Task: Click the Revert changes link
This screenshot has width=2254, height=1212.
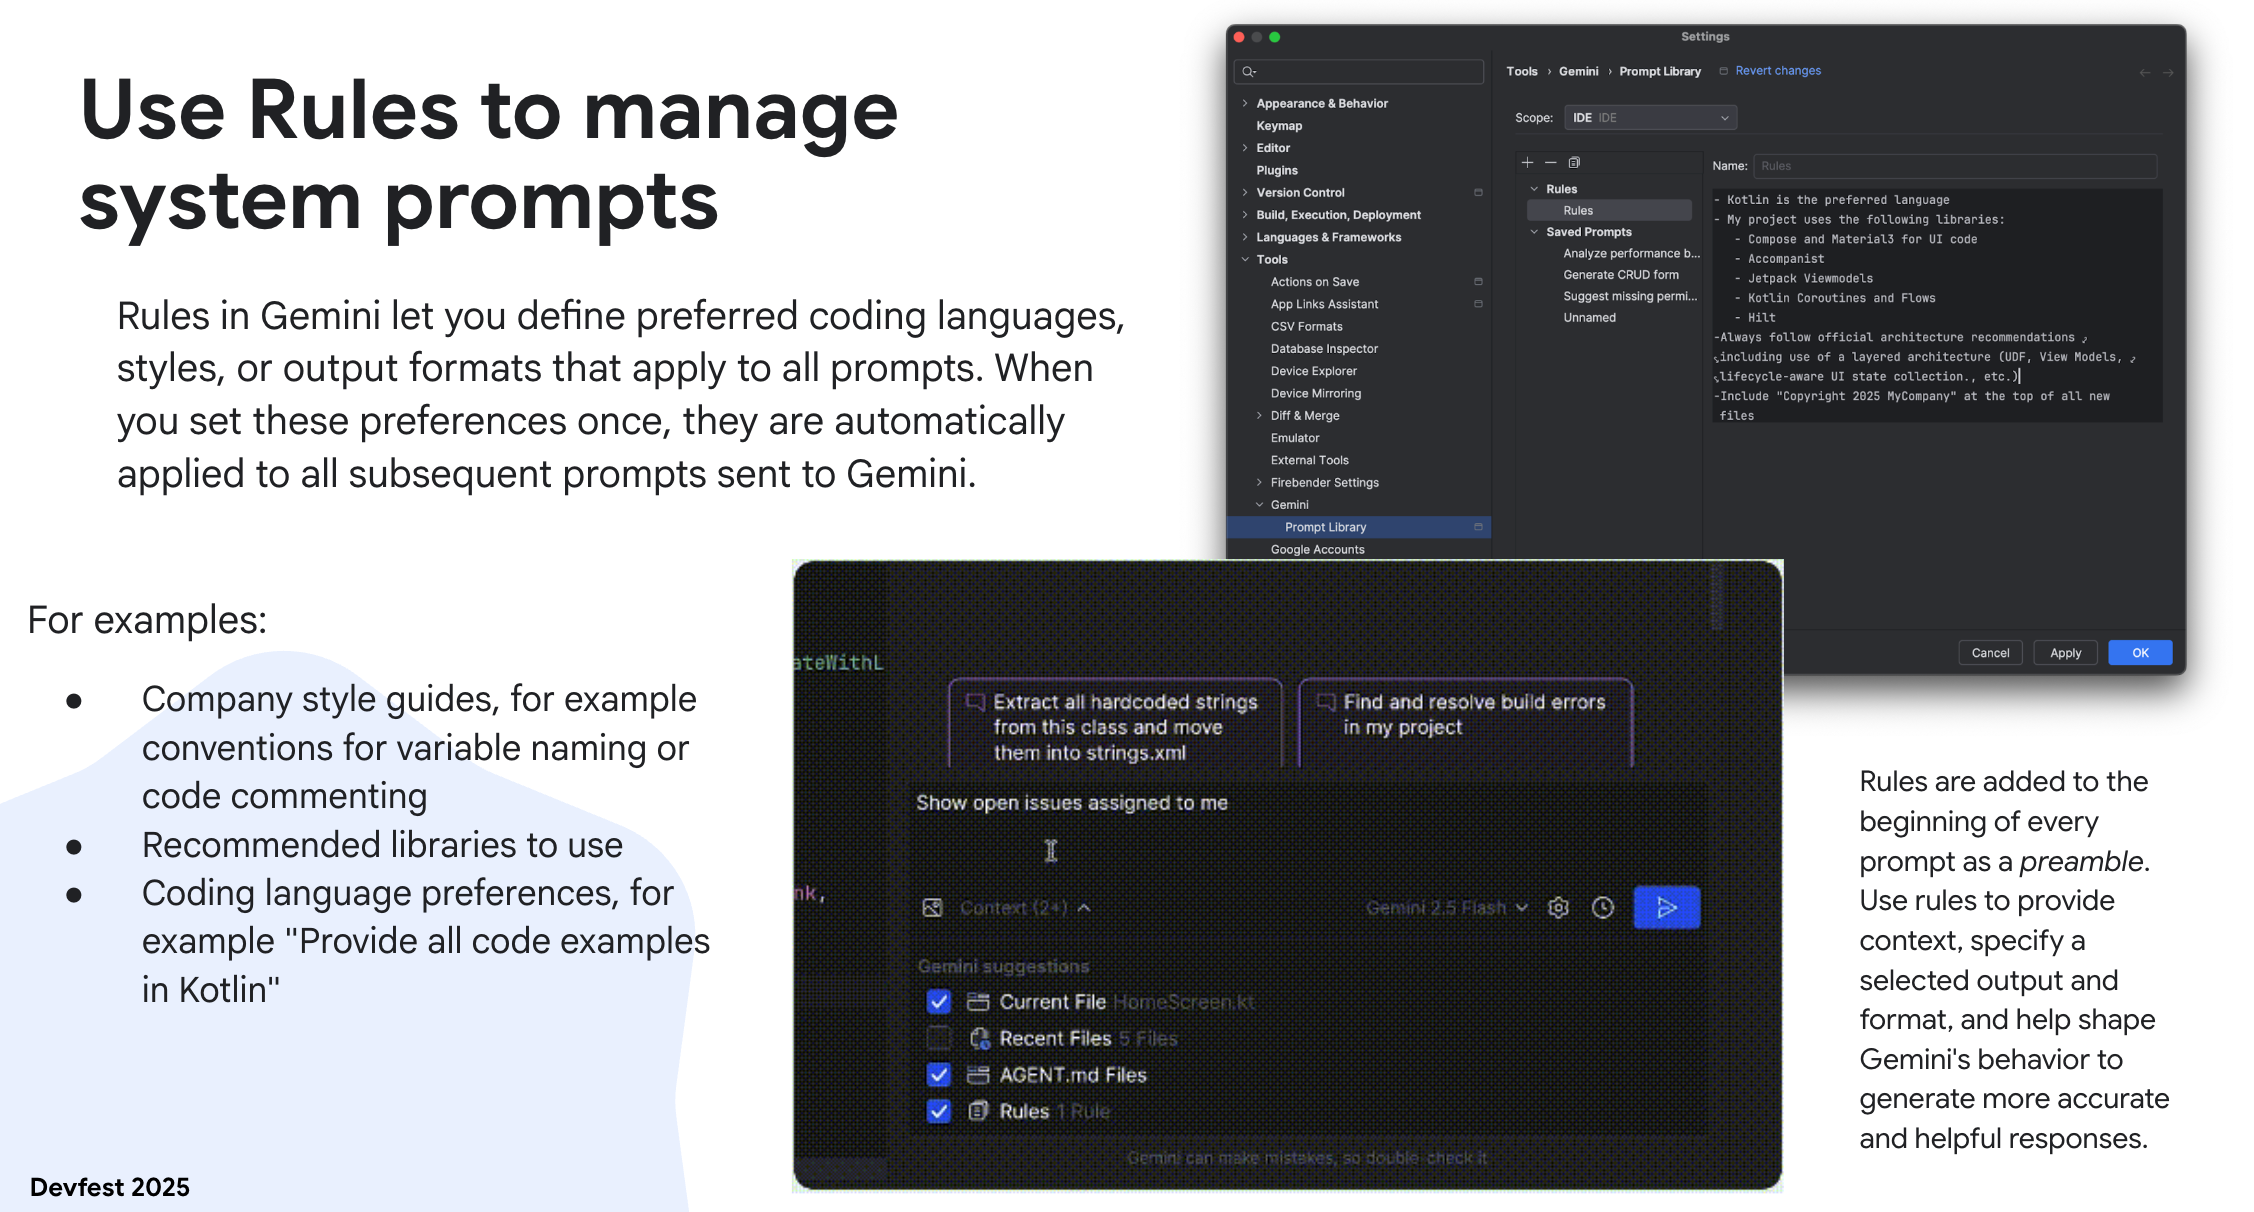Action: coord(1777,71)
